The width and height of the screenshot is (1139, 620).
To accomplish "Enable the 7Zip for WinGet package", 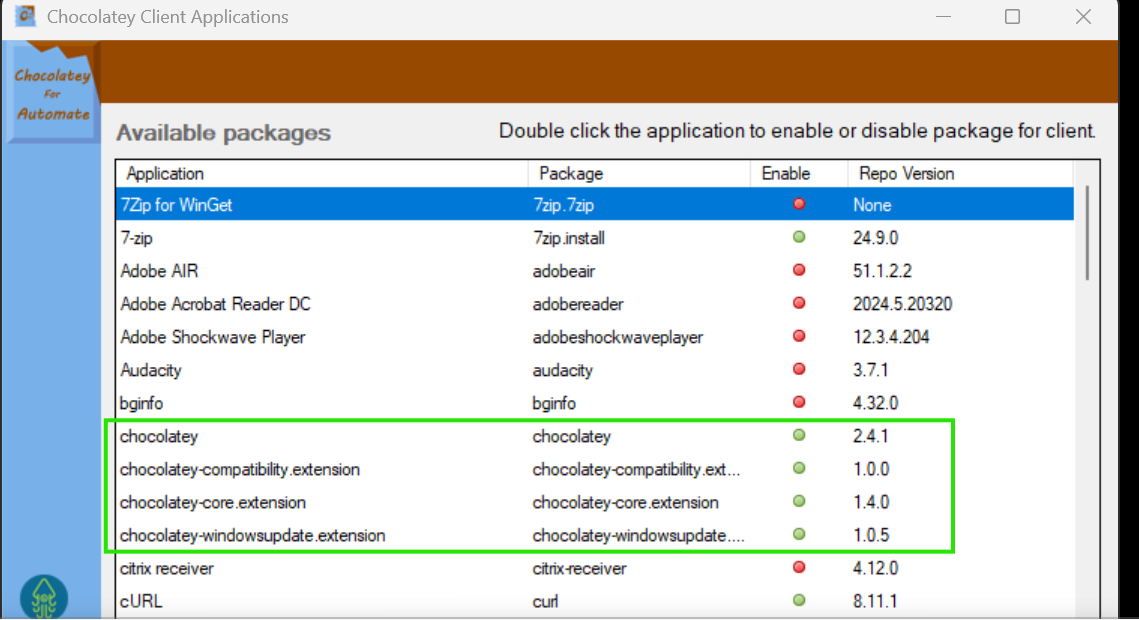I will point(798,204).
